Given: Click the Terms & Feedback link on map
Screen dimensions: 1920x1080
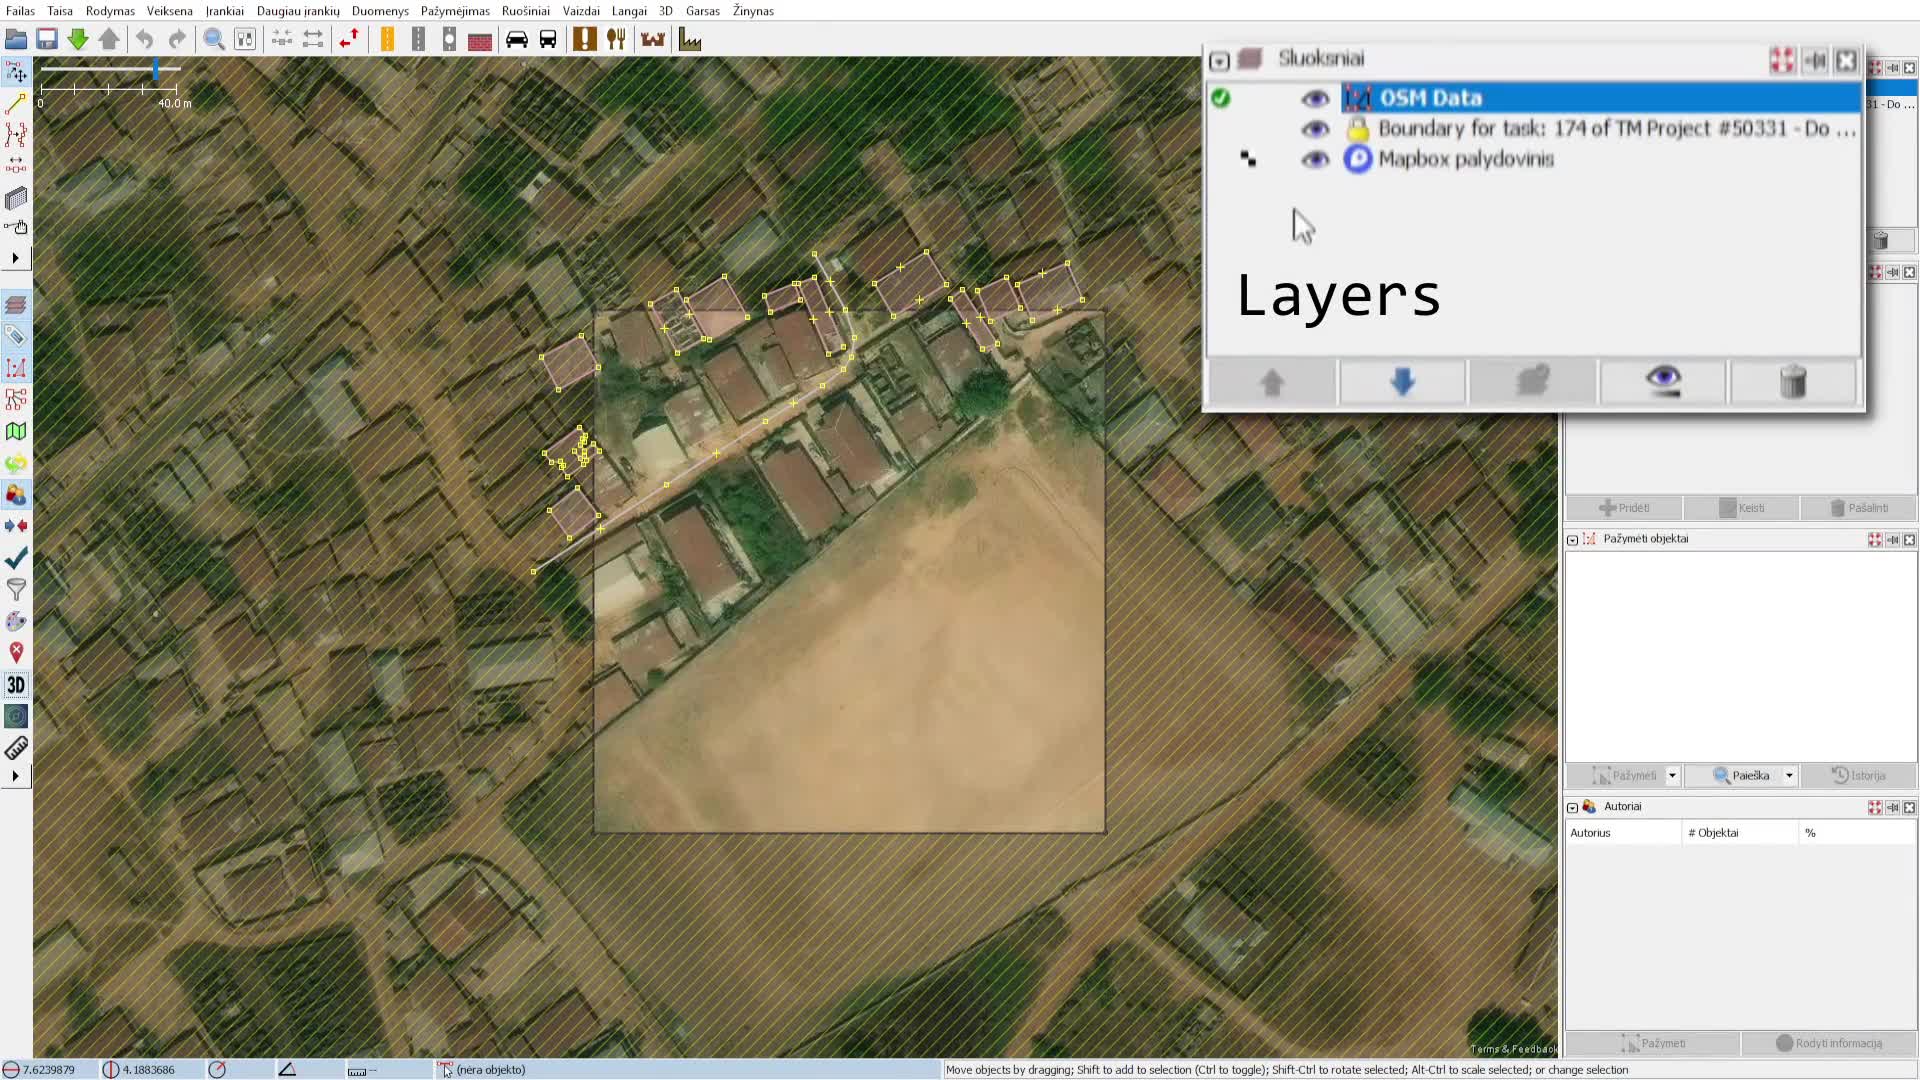Looking at the screenshot, I should click(1513, 1049).
